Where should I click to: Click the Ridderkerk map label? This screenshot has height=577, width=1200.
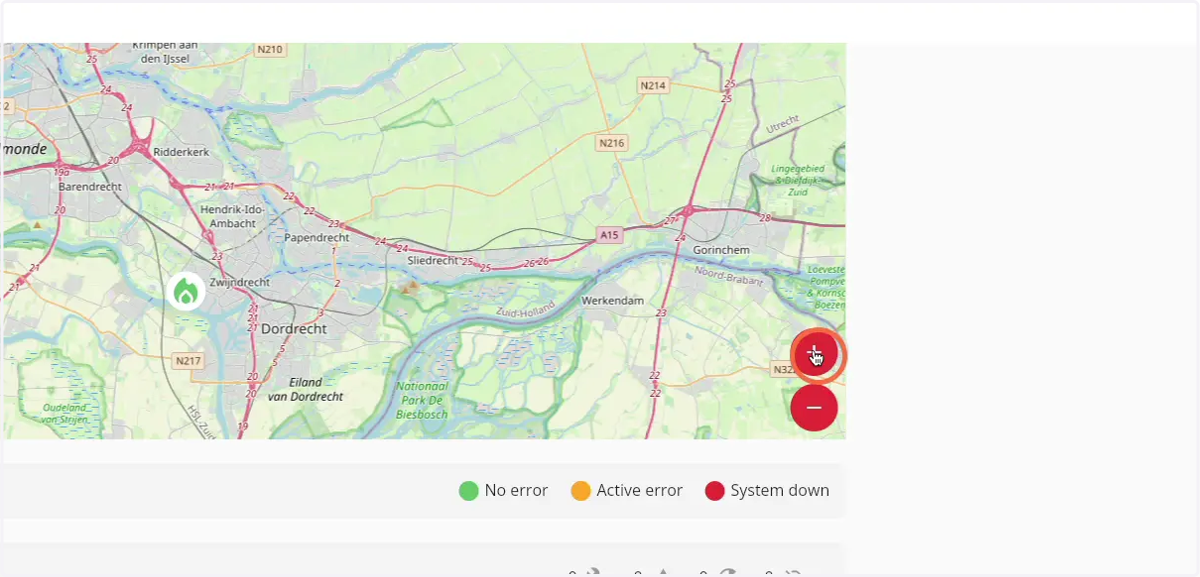pyautogui.click(x=182, y=152)
